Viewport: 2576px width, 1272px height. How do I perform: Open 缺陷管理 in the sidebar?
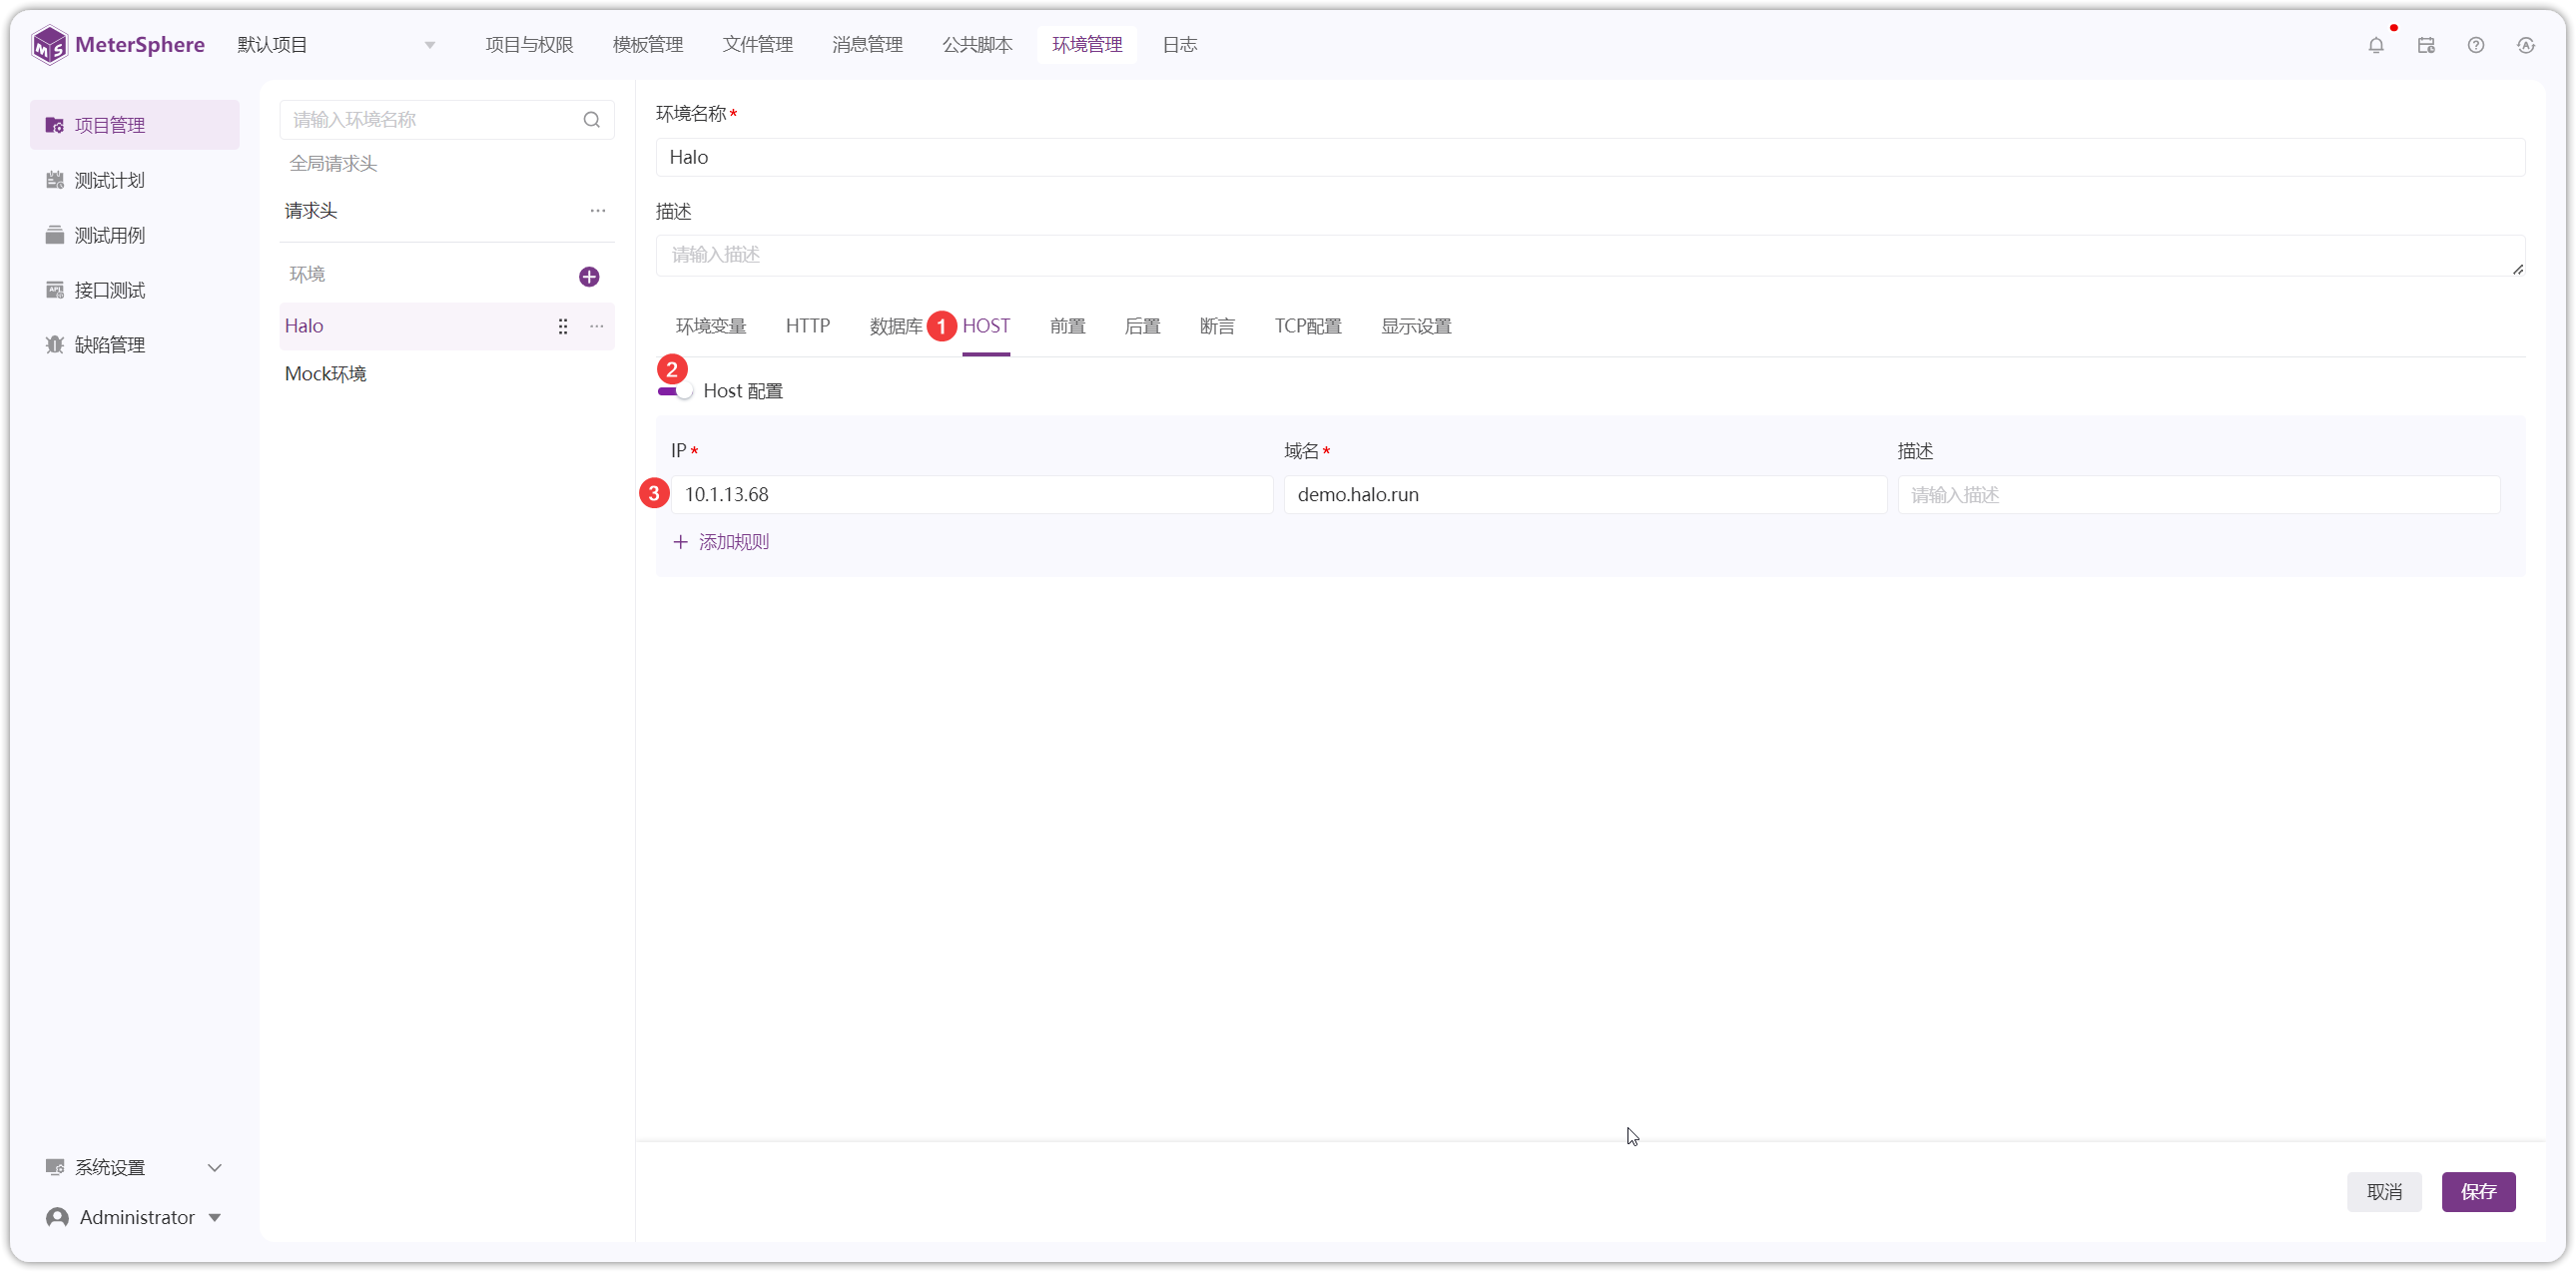[x=134, y=345]
